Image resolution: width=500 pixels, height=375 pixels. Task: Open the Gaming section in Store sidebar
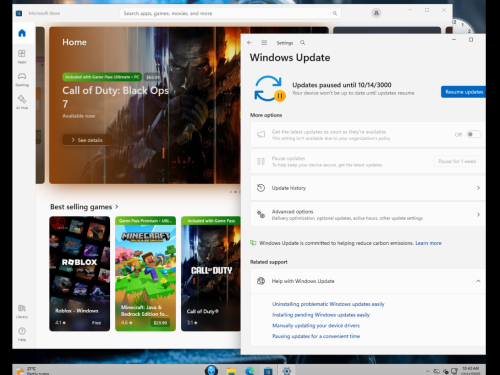tap(22, 79)
